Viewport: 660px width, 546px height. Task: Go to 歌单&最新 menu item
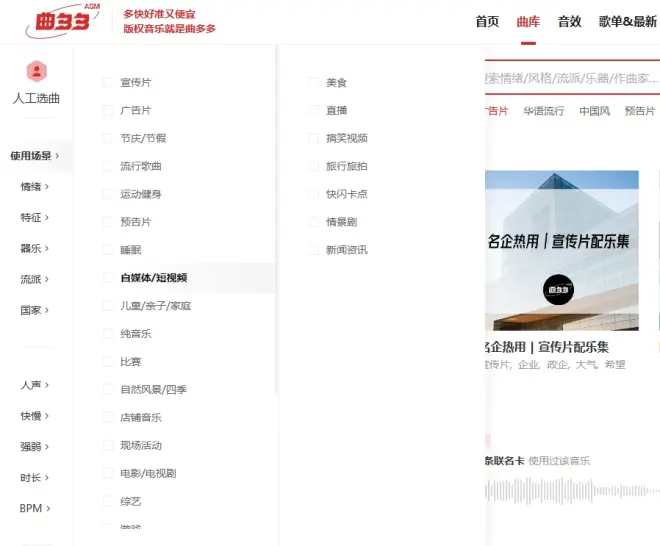[x=627, y=22]
